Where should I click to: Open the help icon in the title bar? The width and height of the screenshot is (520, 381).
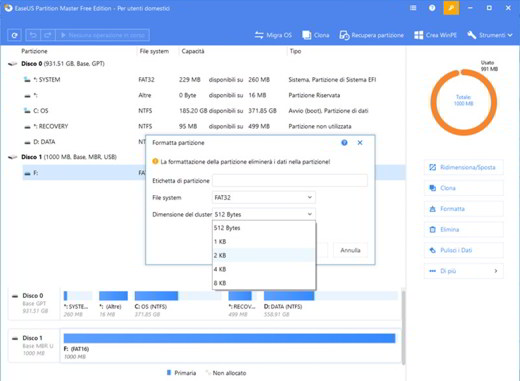click(x=432, y=8)
